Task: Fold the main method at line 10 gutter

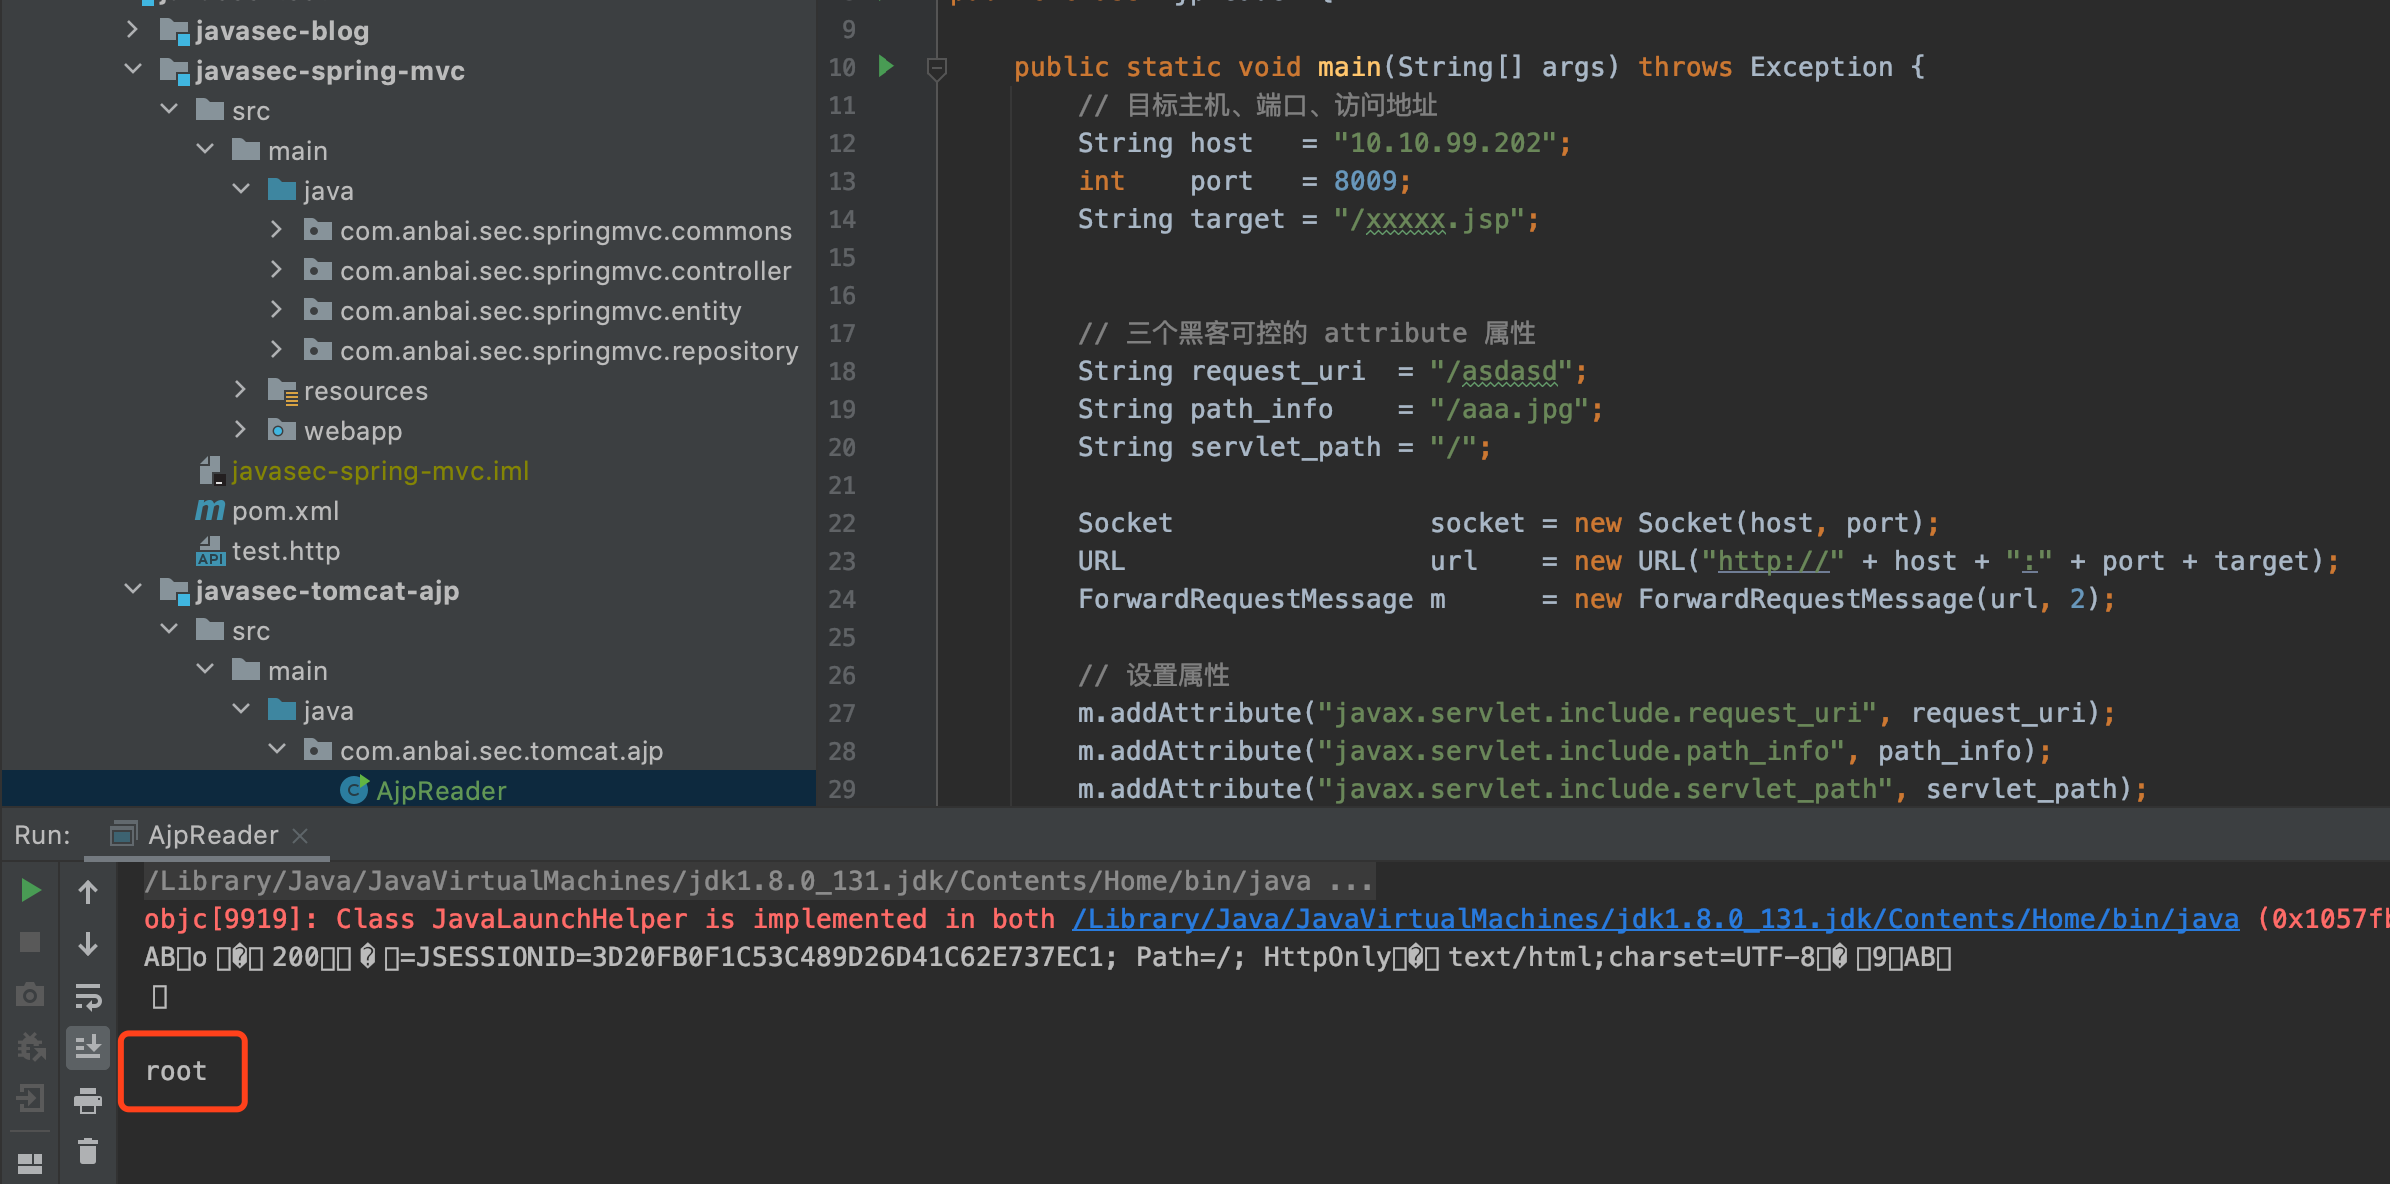Action: click(937, 68)
